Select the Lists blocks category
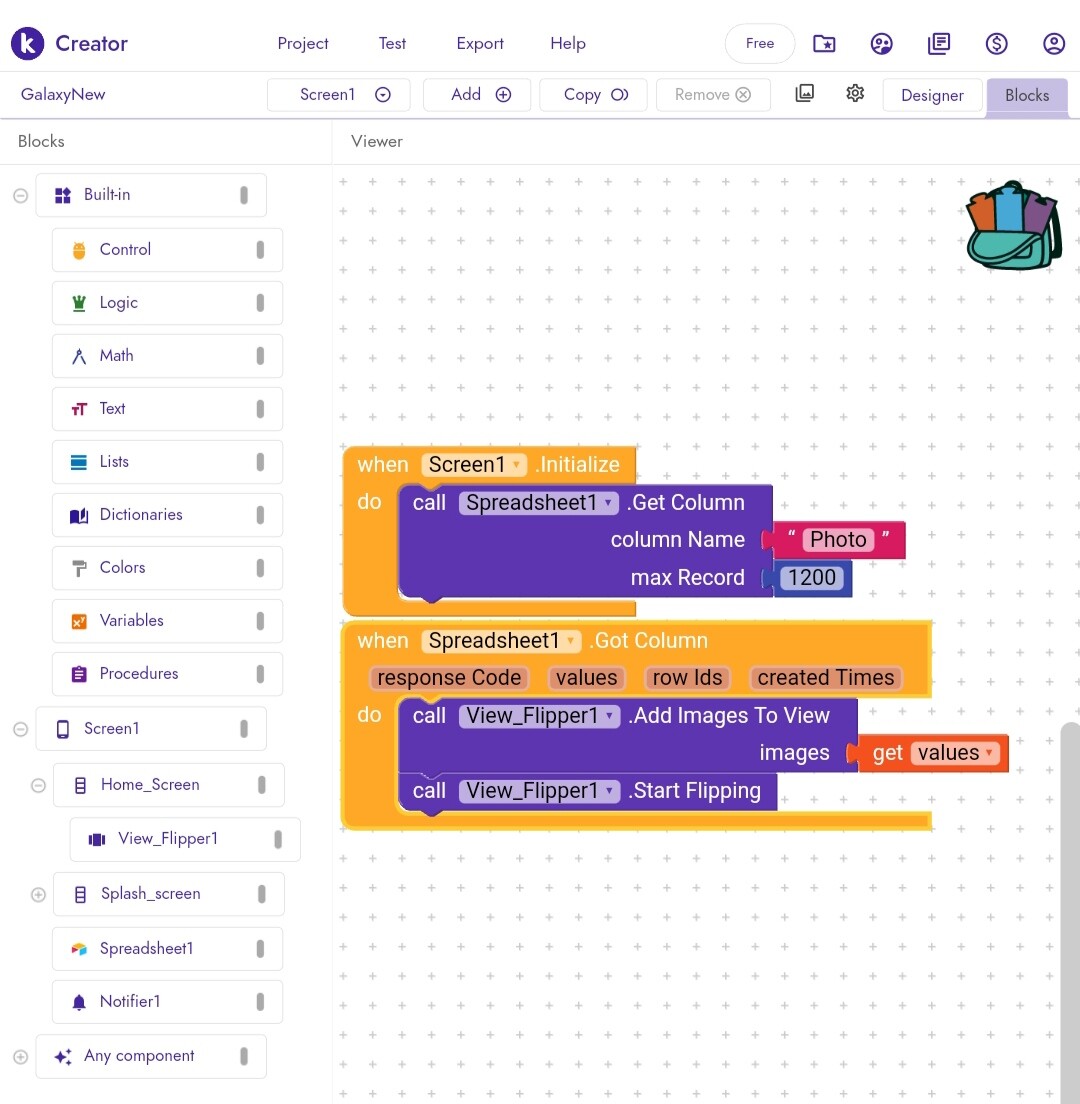The width and height of the screenshot is (1080, 1104). [x=168, y=462]
